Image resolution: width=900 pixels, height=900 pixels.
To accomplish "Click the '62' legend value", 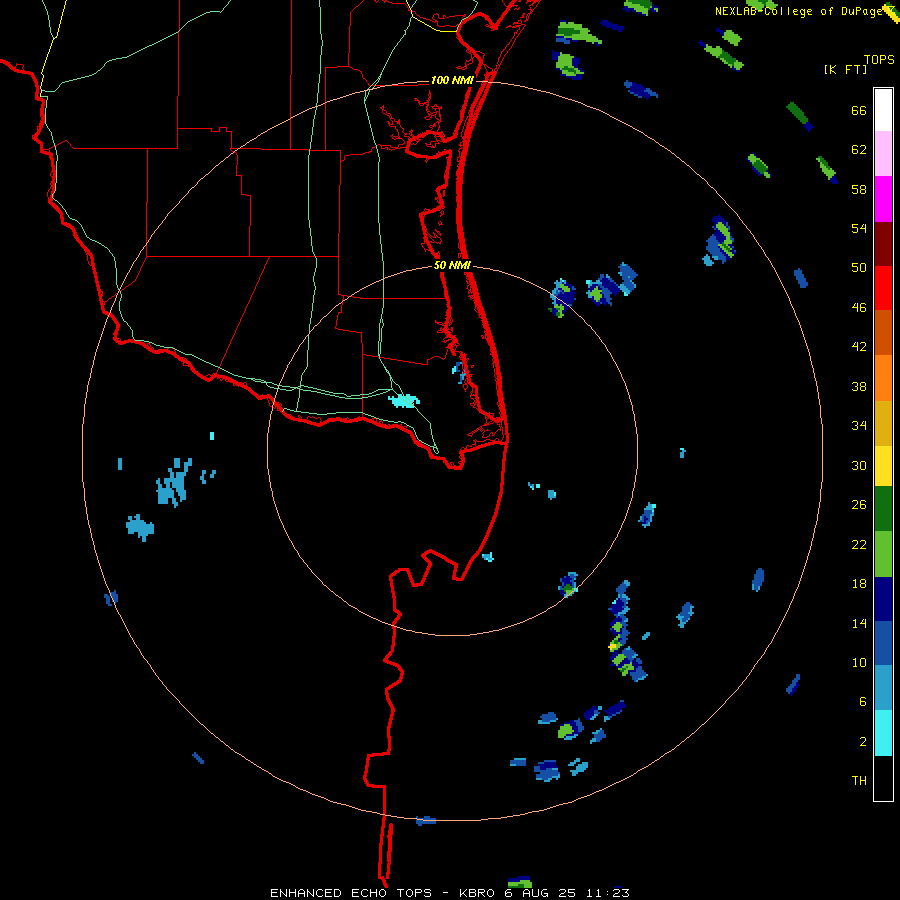I will (x=859, y=150).
